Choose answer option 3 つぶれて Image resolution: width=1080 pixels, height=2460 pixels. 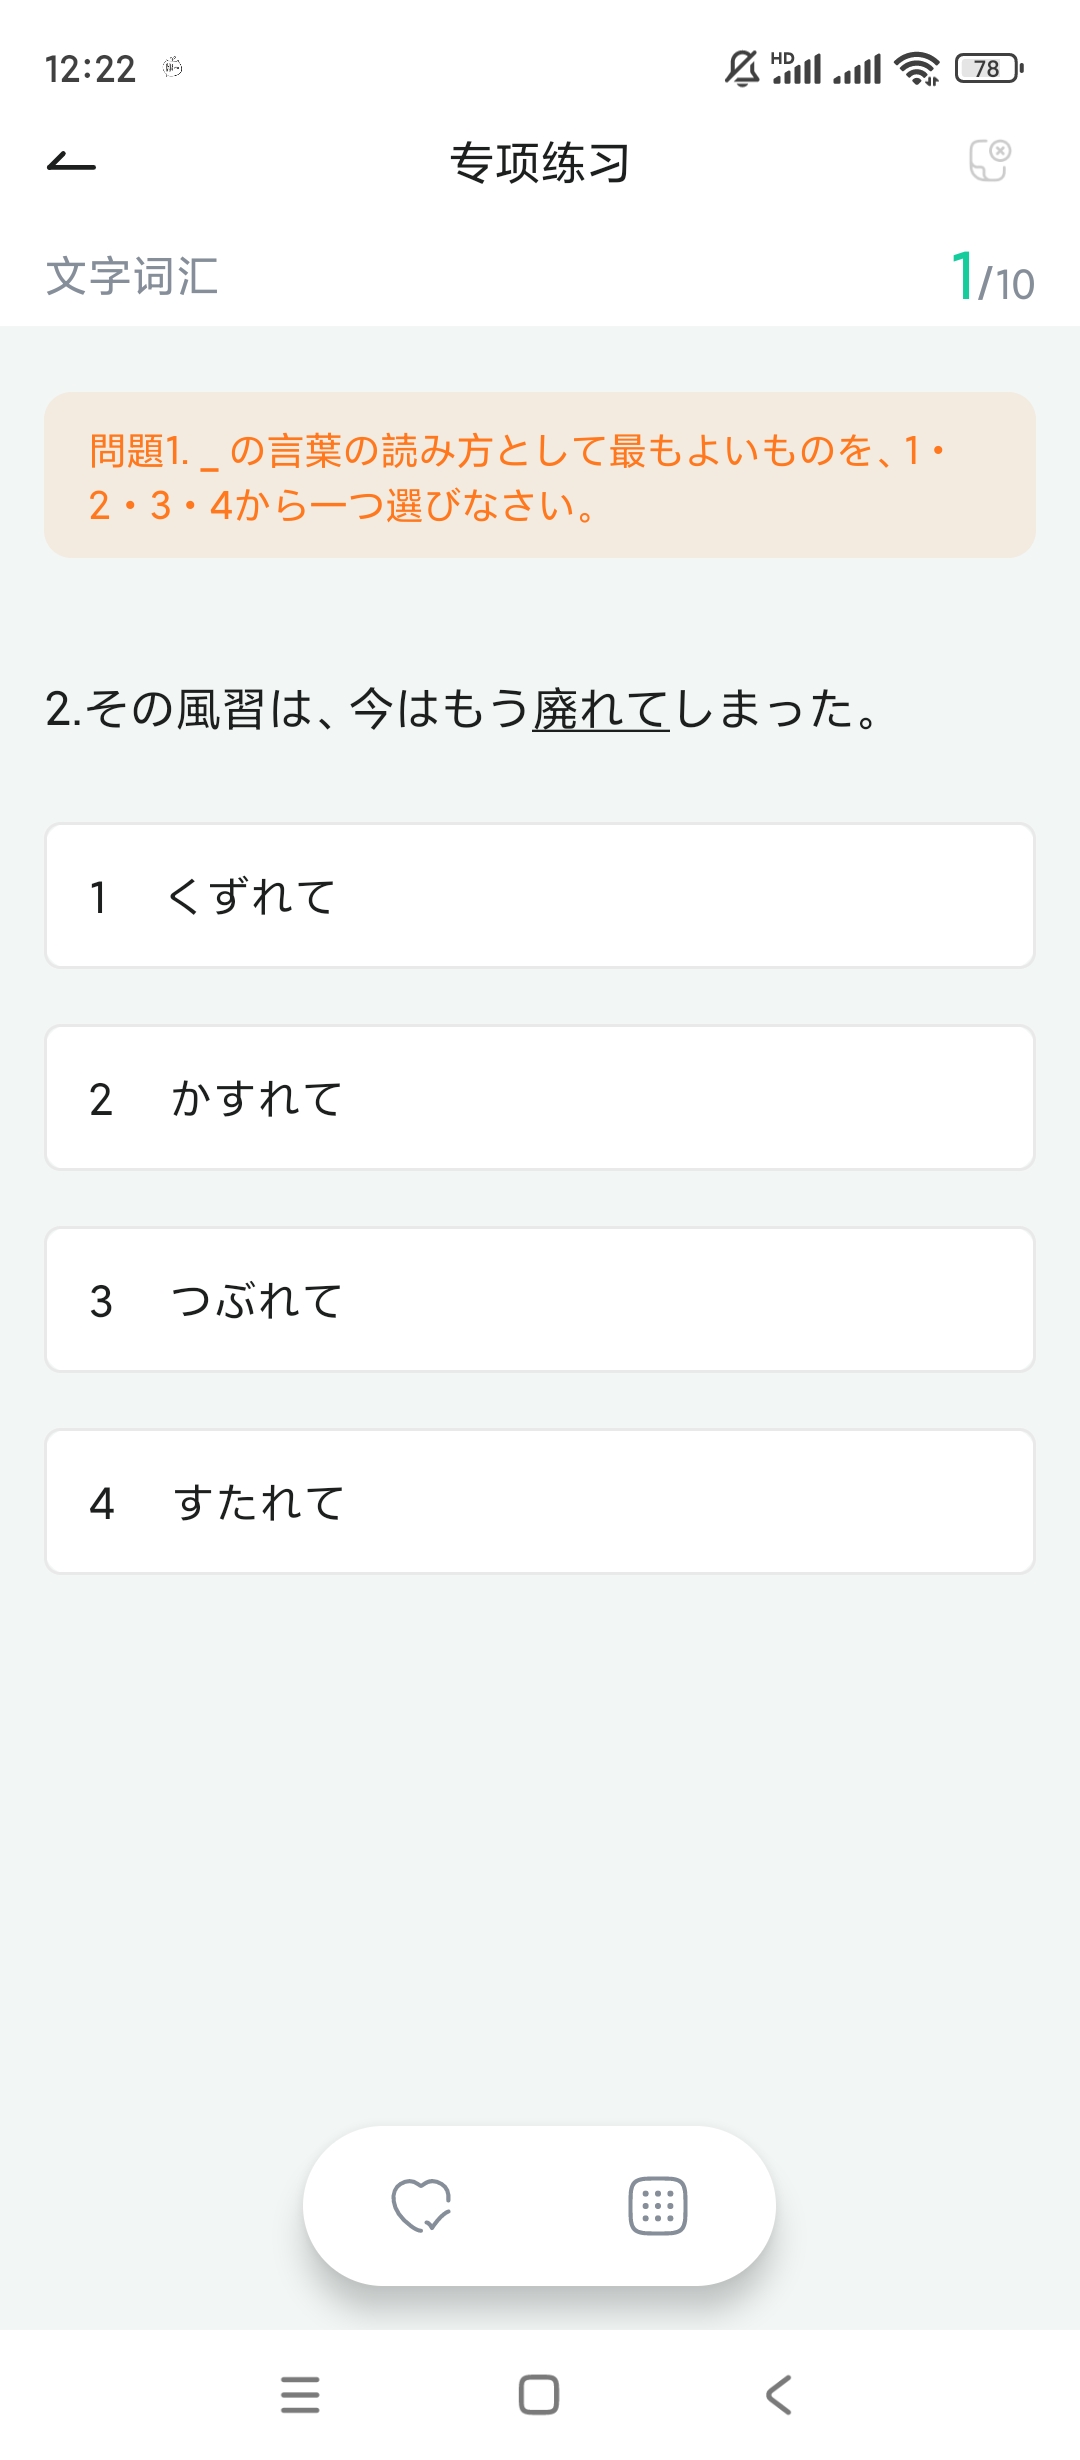tap(540, 1300)
